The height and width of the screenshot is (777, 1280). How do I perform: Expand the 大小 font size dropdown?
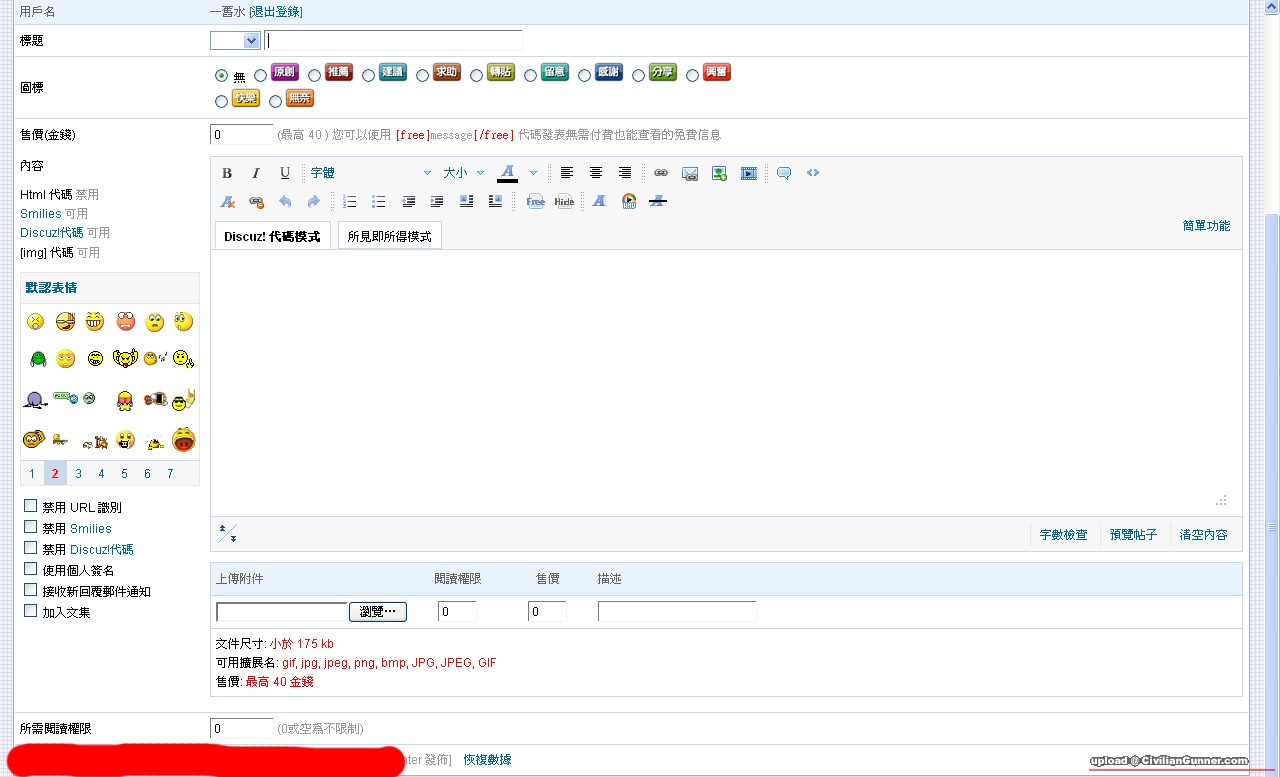click(464, 173)
